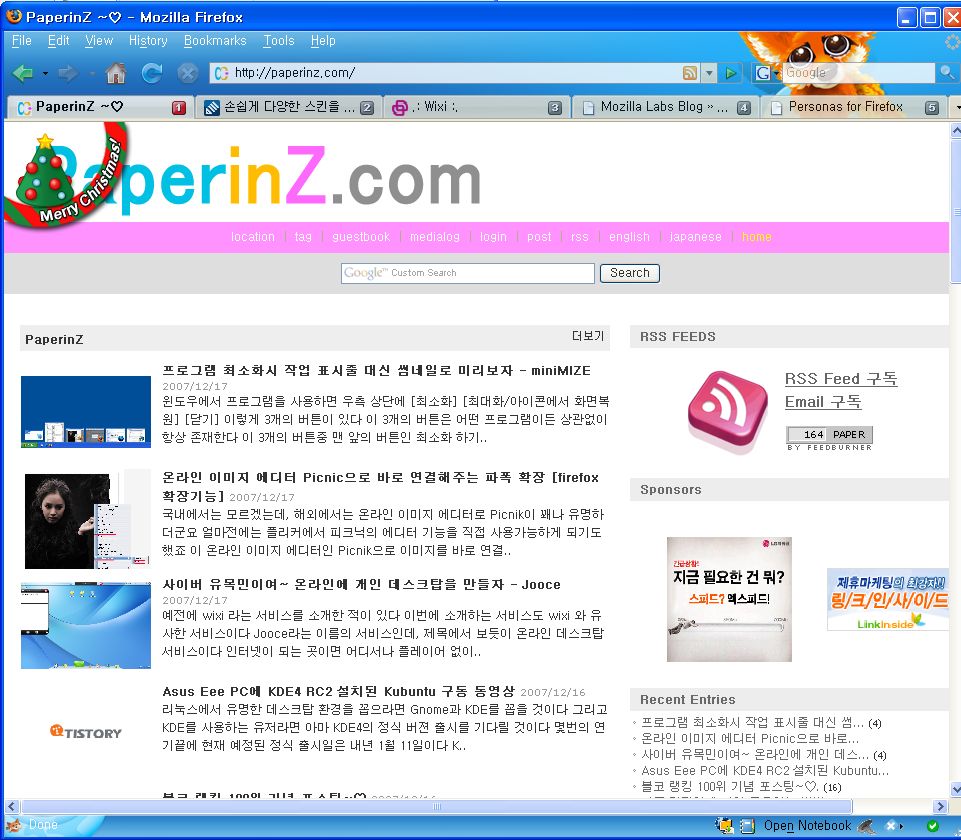Open the Jooce post title
Viewport: 961px width, 840px height.
(361, 585)
